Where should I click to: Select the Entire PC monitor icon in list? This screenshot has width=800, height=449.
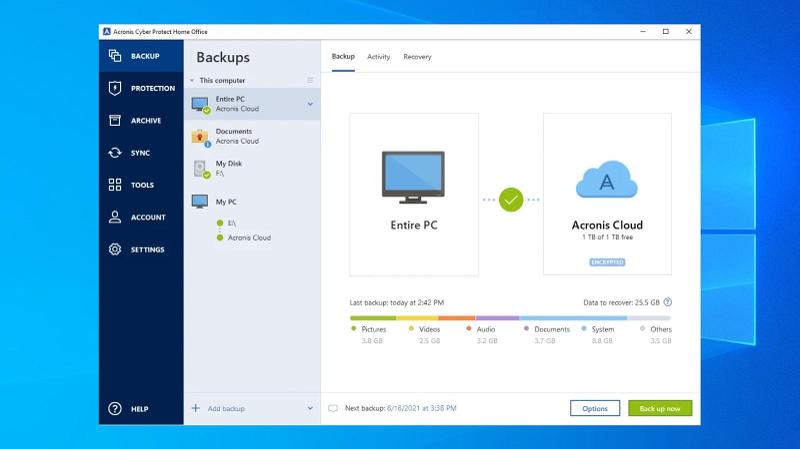(200, 105)
